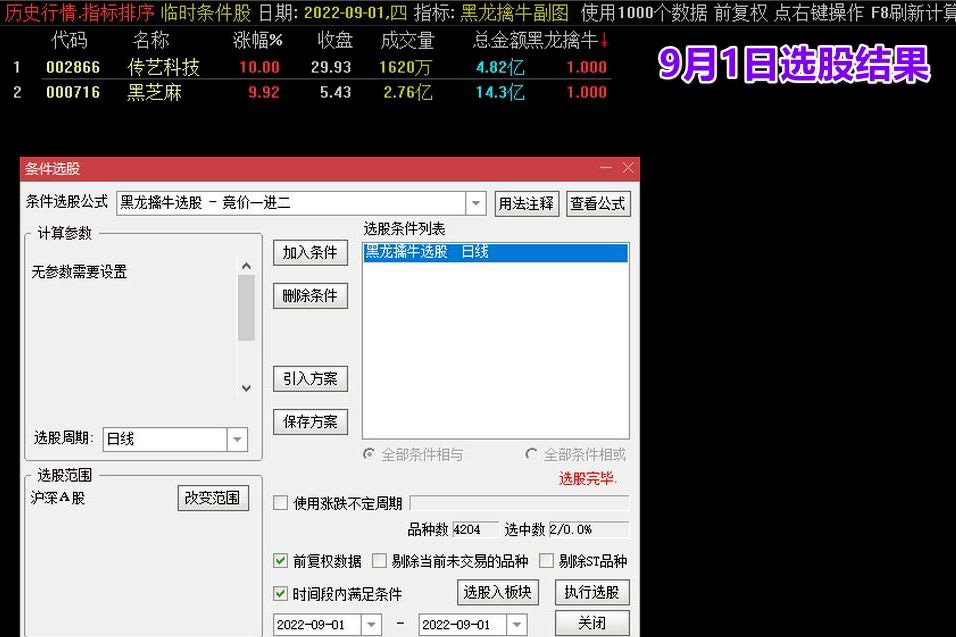Click the 29.93 closing price cell
956x637 pixels.
tap(331, 67)
